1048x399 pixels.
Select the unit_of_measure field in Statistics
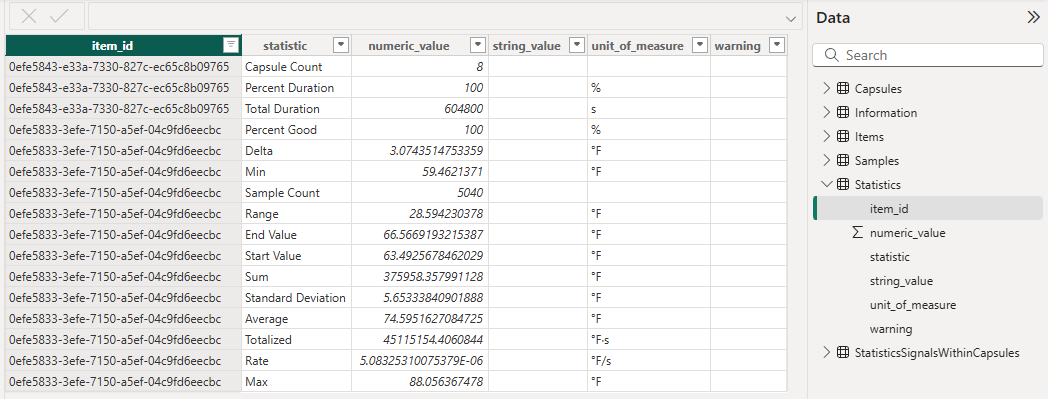coord(913,305)
